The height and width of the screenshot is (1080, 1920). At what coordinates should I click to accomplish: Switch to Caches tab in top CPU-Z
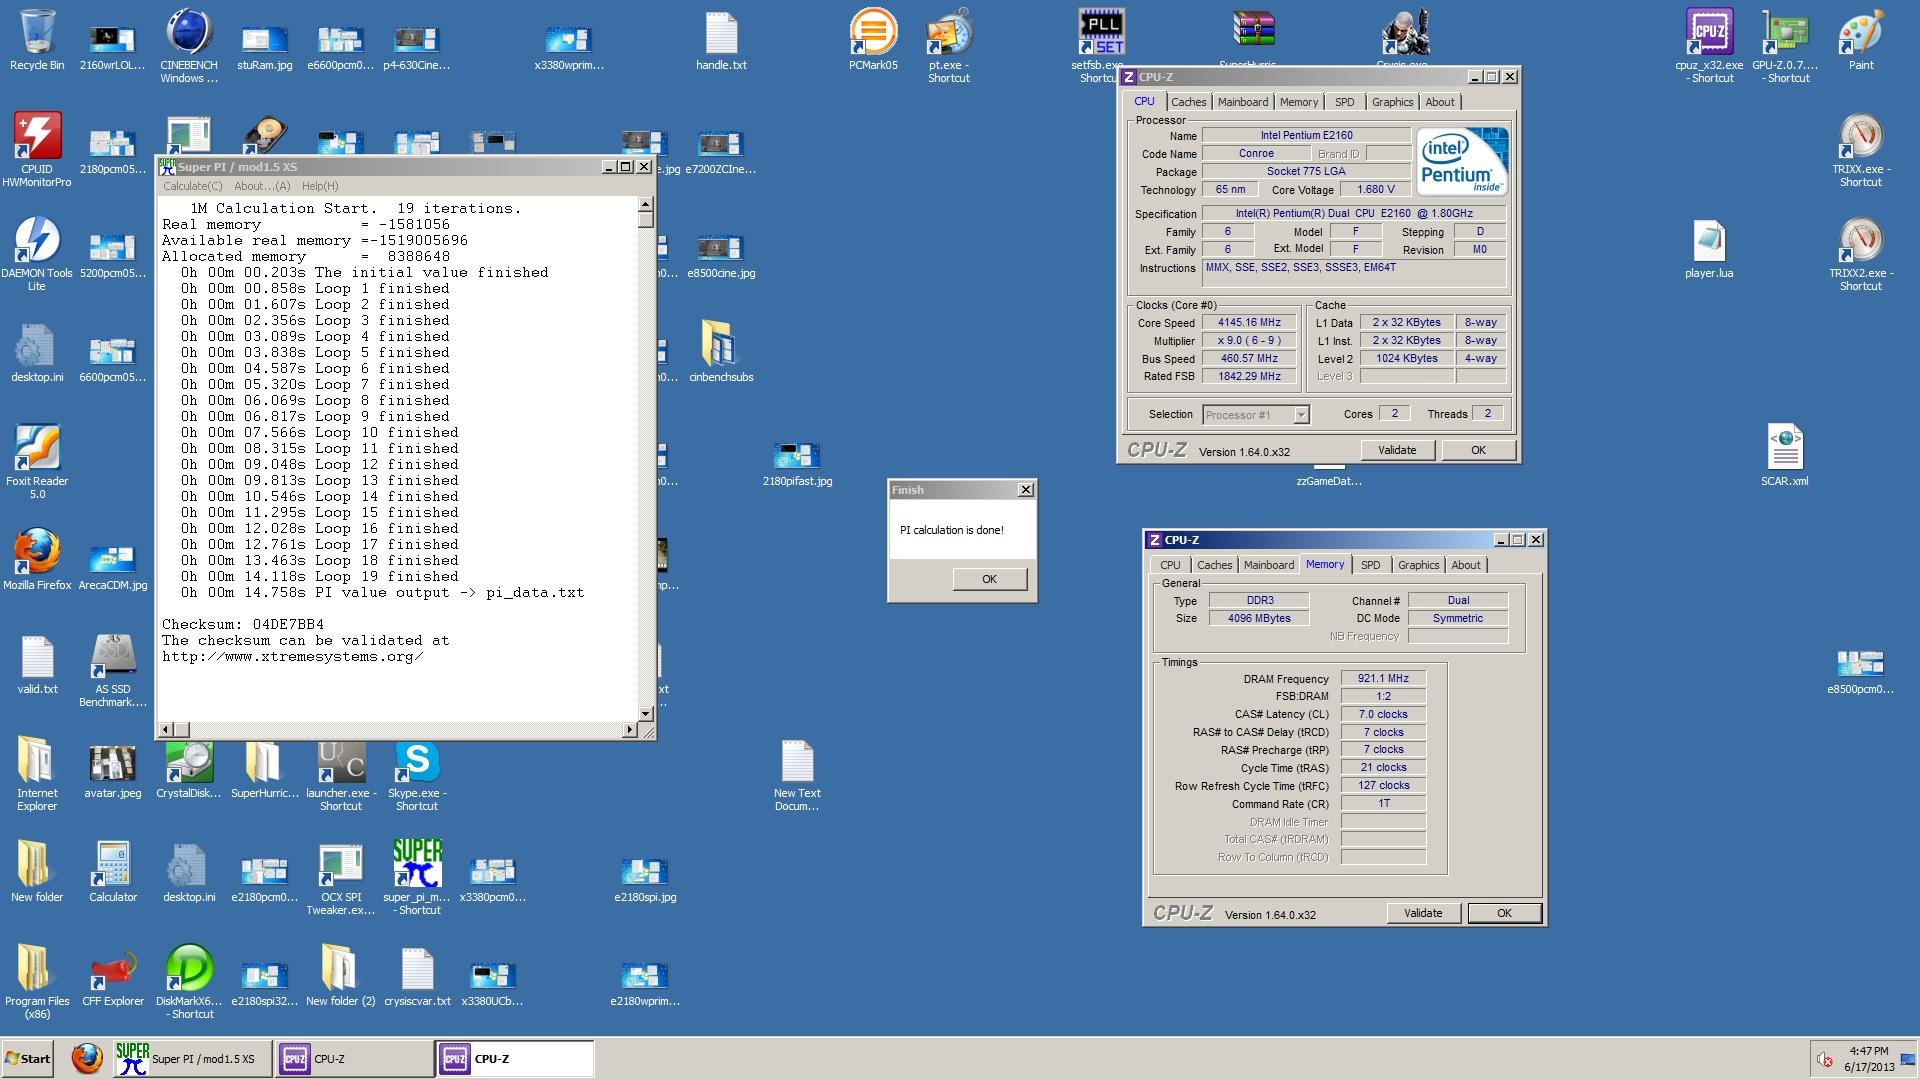pyautogui.click(x=1188, y=102)
